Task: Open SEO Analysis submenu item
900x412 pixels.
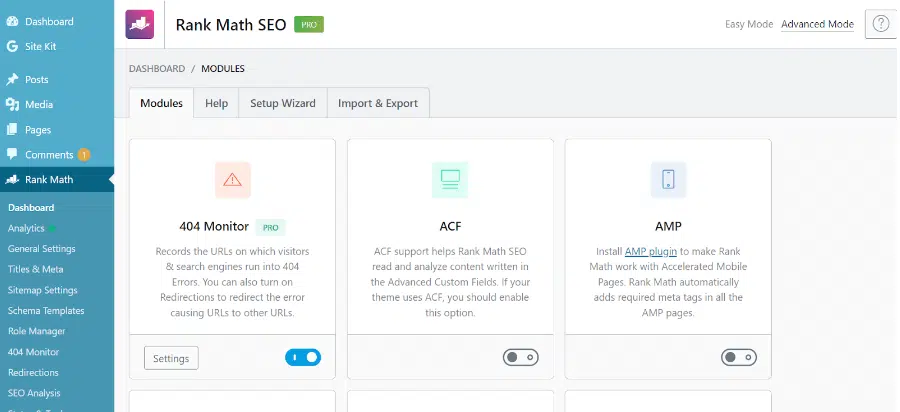Action: (x=34, y=394)
